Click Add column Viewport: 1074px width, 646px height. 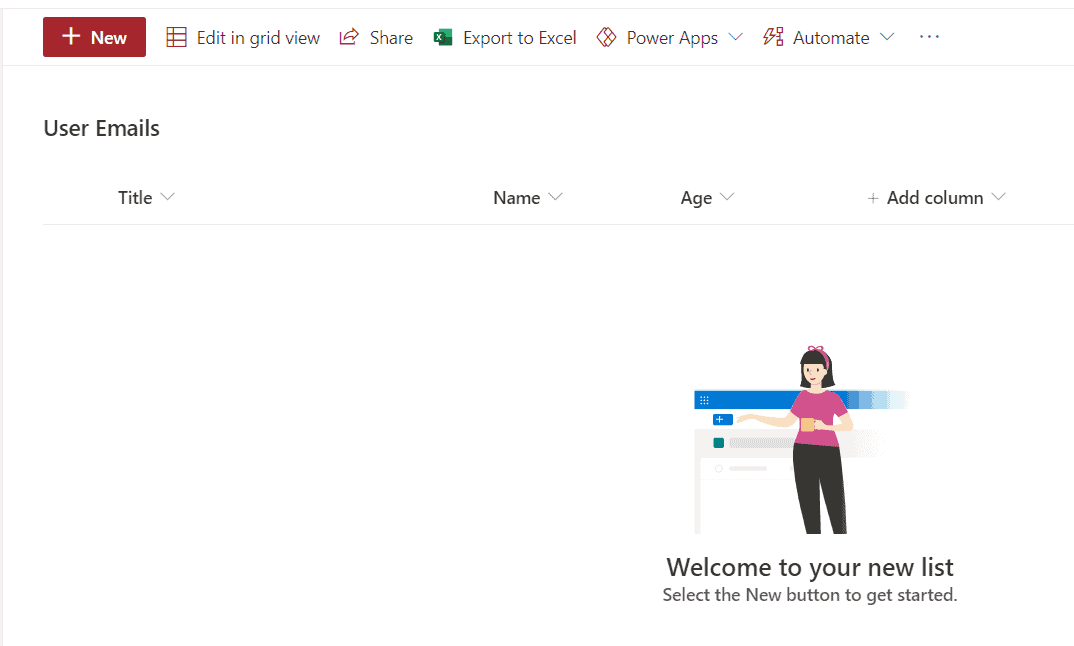(x=935, y=197)
